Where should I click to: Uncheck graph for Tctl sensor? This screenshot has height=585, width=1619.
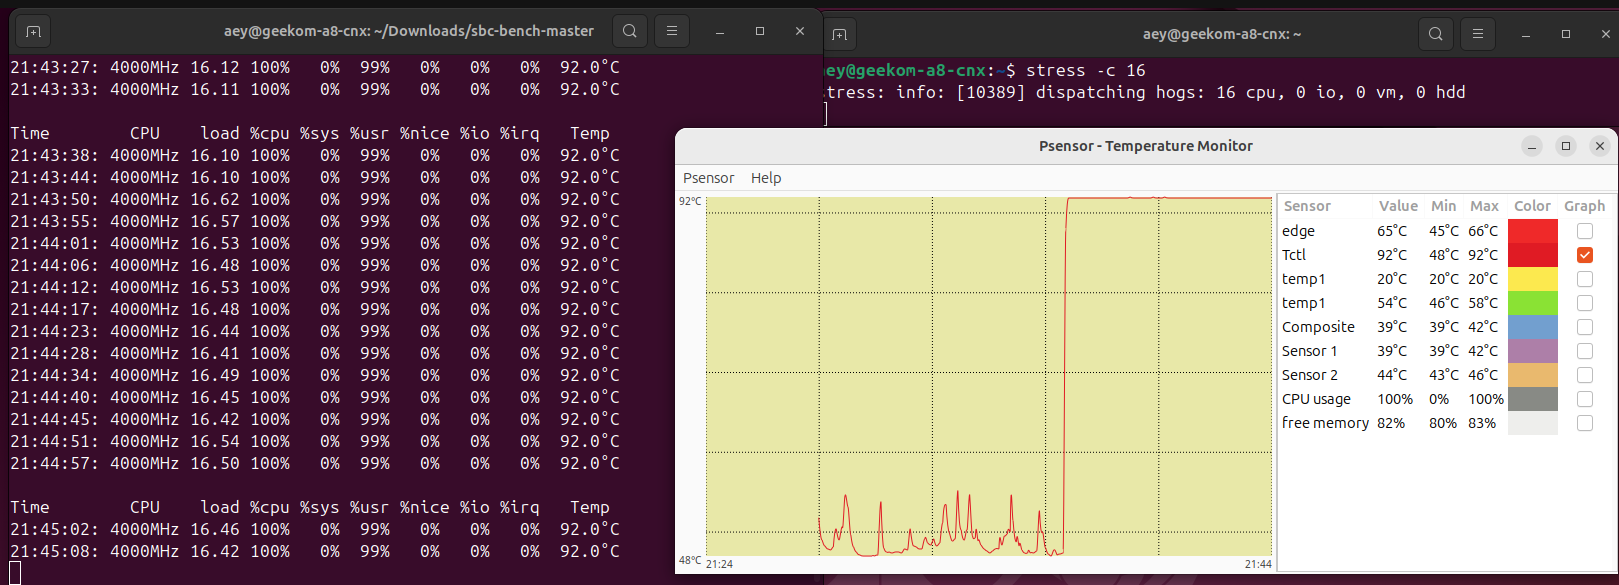click(x=1585, y=255)
